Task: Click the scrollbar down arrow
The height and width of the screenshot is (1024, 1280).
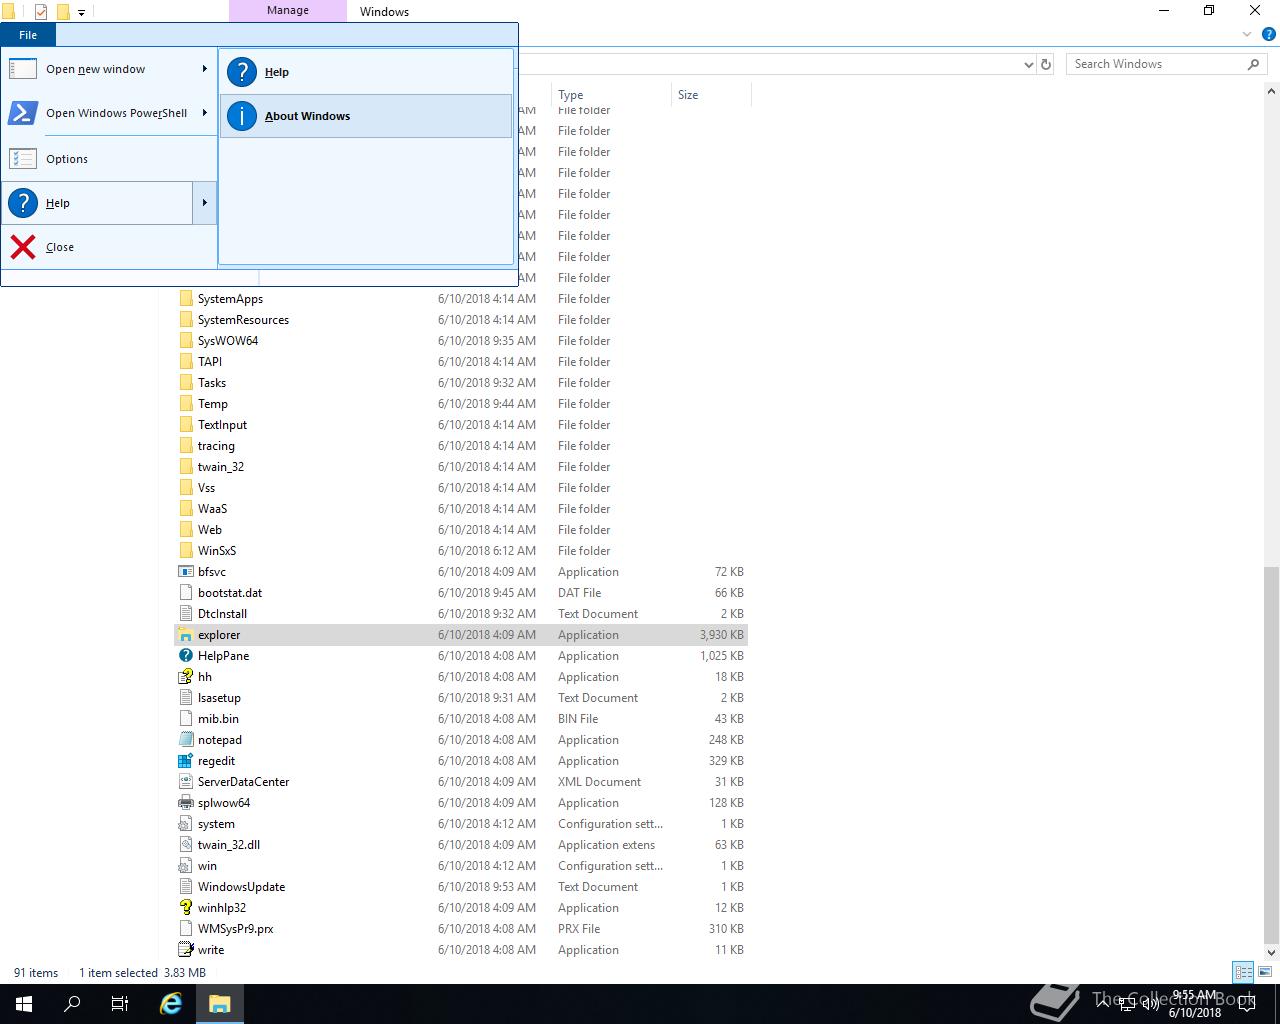Action: (x=1271, y=952)
